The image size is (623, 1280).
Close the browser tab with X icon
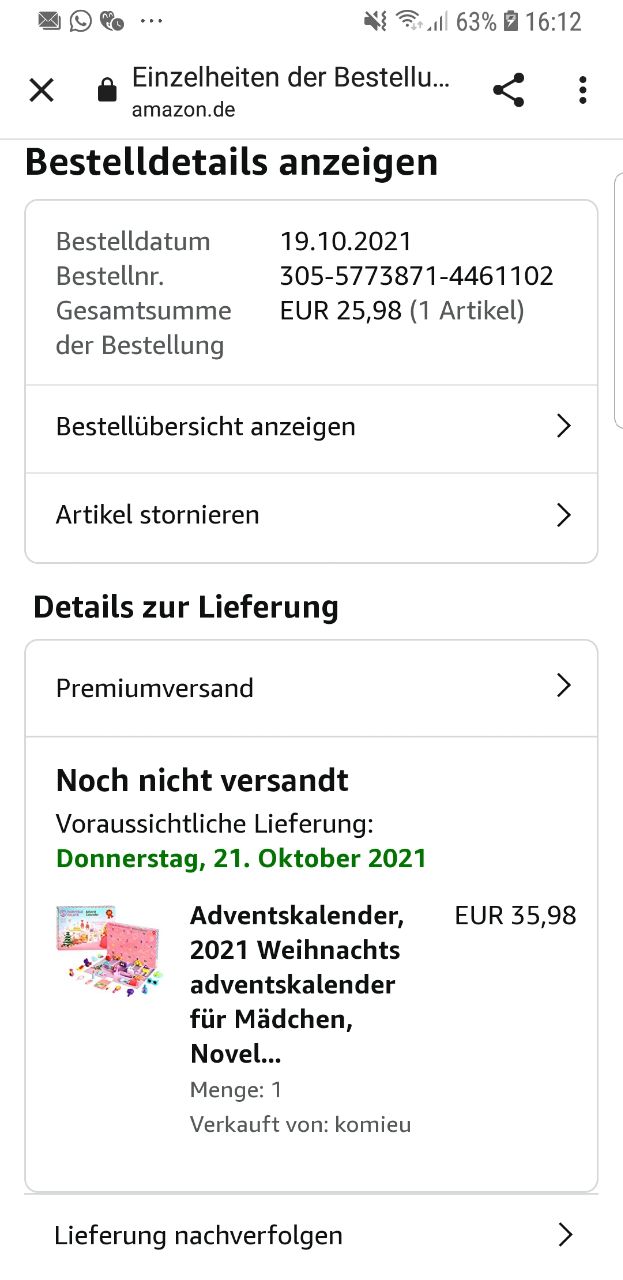41,91
